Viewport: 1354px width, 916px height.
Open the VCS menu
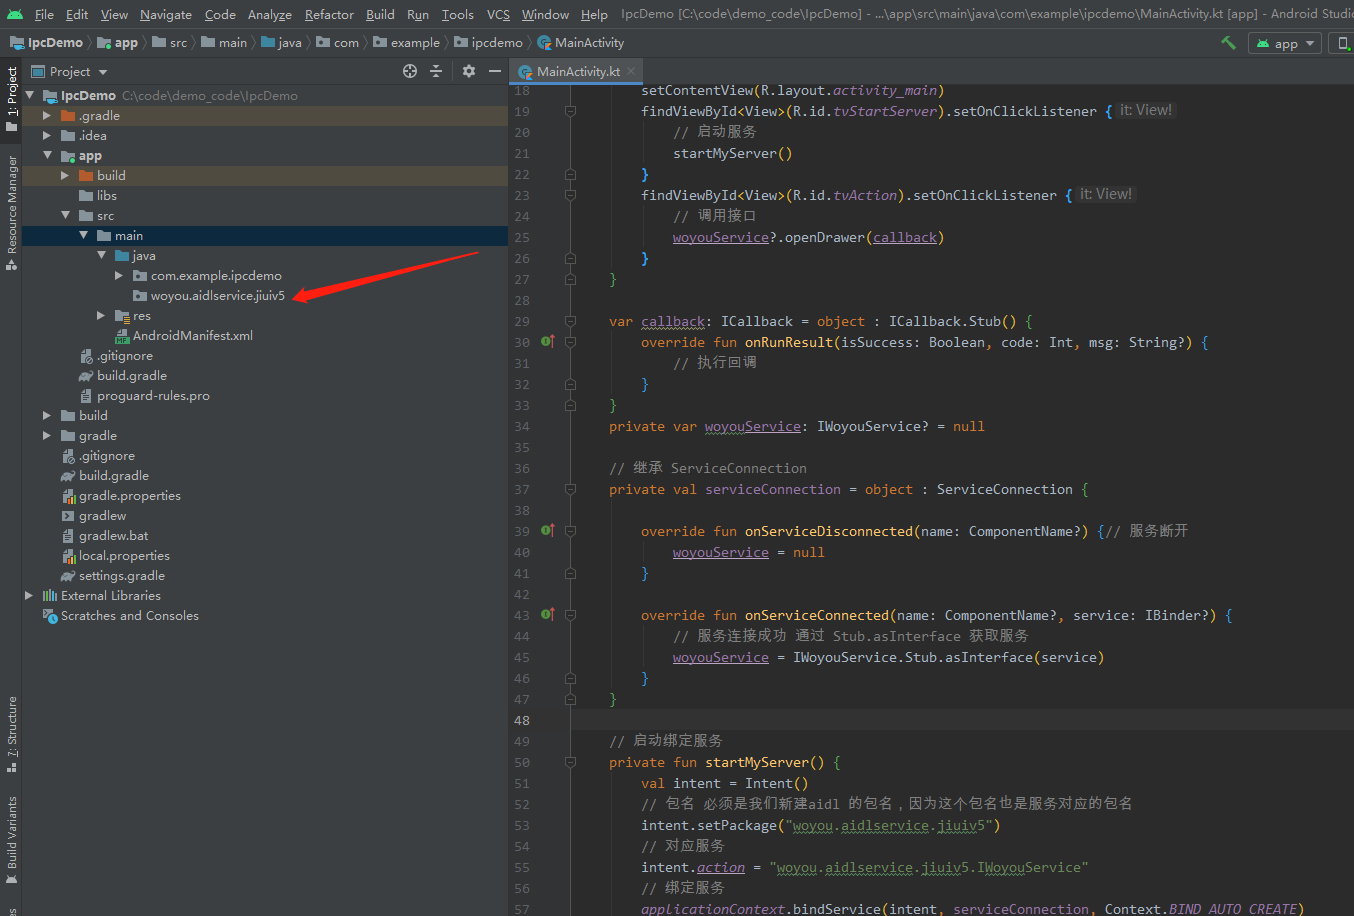click(x=498, y=14)
